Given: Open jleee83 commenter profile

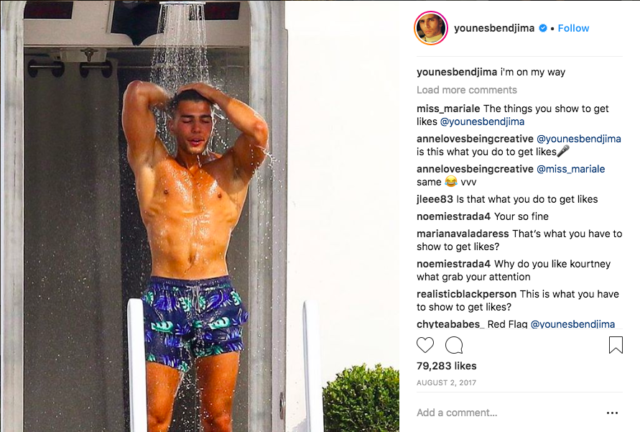Looking at the screenshot, I should (435, 199).
